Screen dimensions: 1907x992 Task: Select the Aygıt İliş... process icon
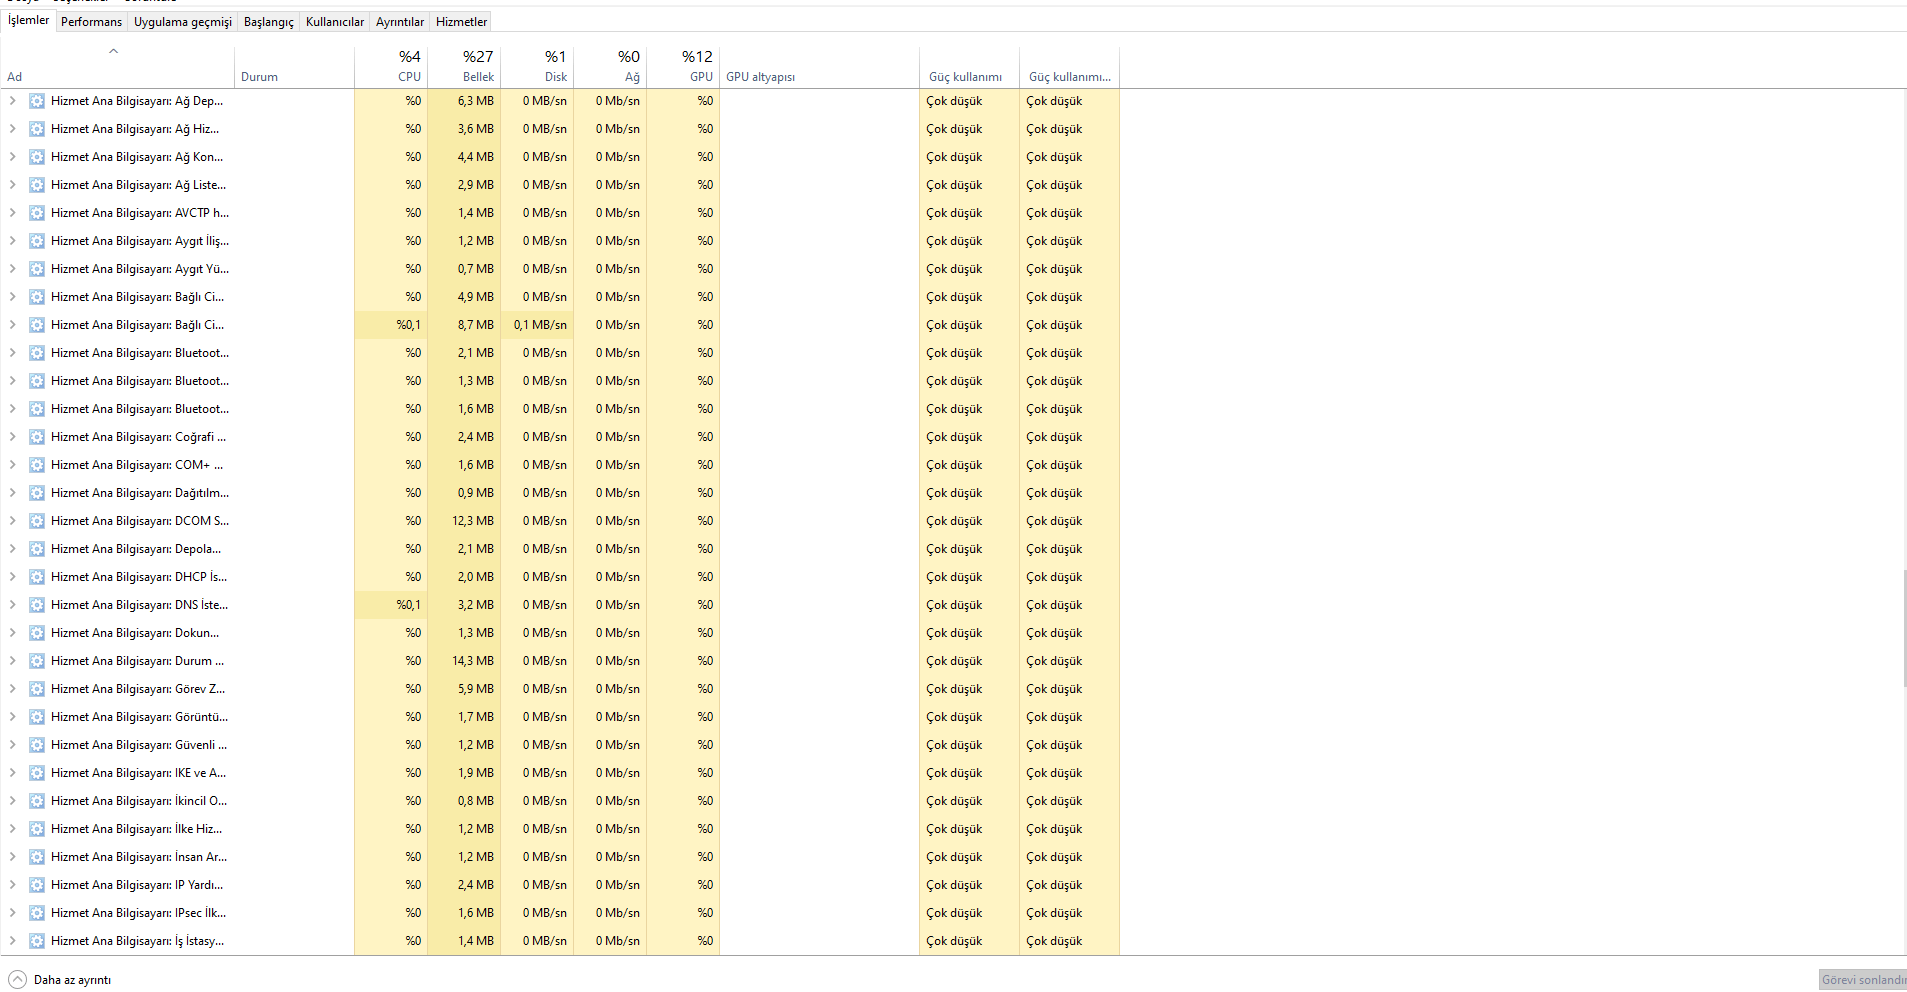37,241
